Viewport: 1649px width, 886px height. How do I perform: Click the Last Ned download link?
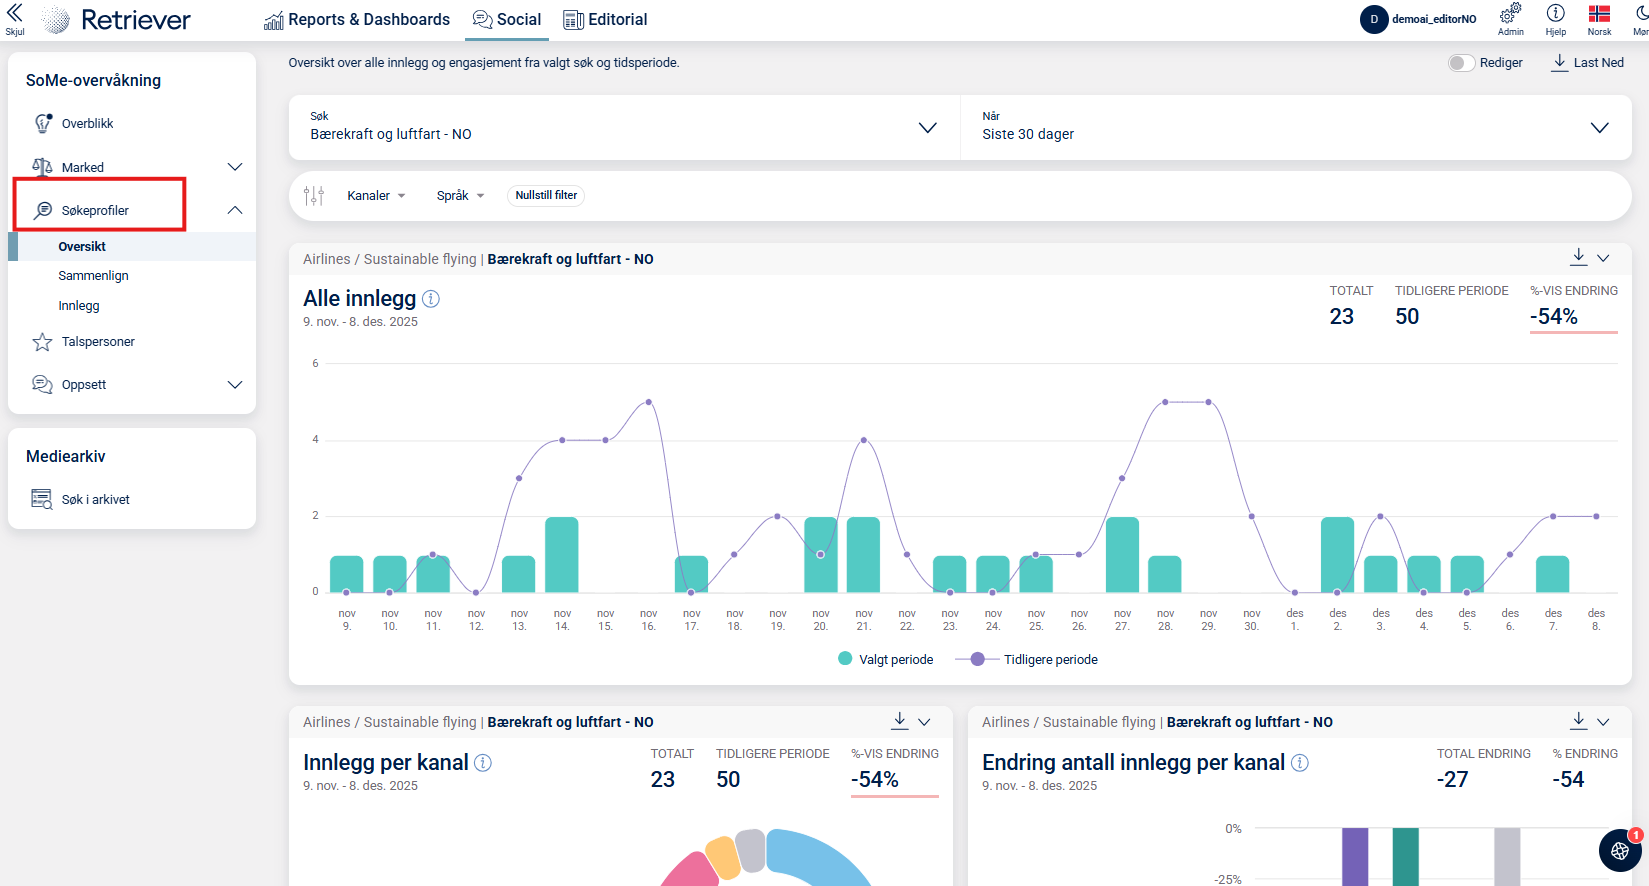pyautogui.click(x=1587, y=63)
